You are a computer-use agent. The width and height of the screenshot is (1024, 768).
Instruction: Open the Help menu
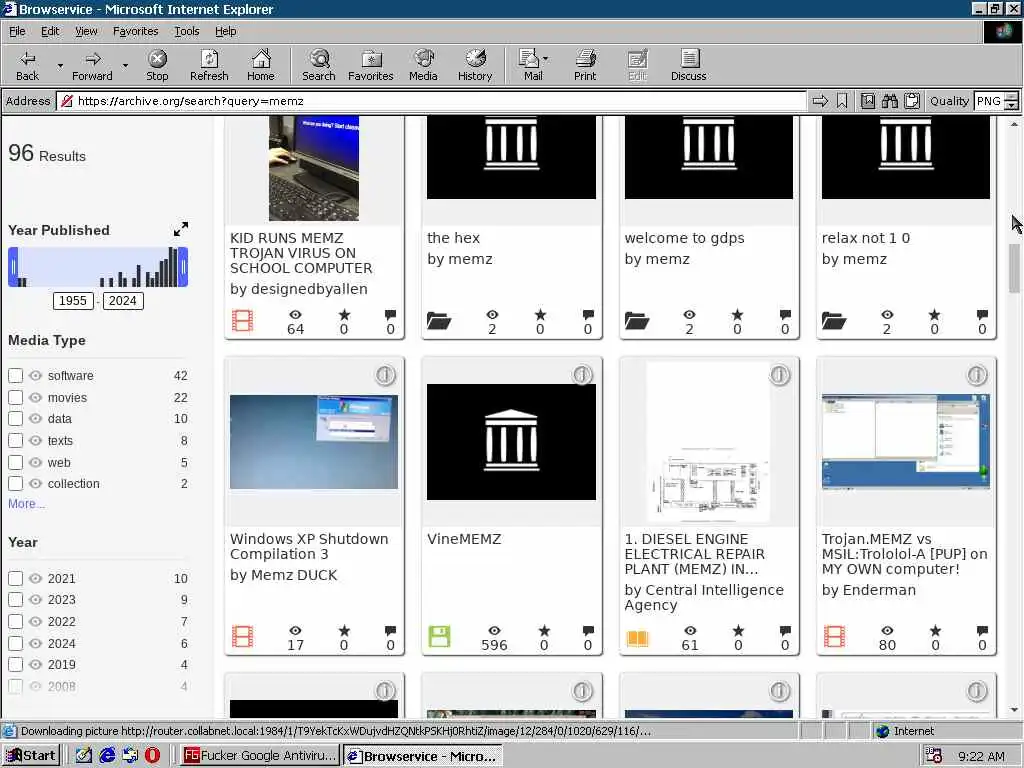coord(225,31)
